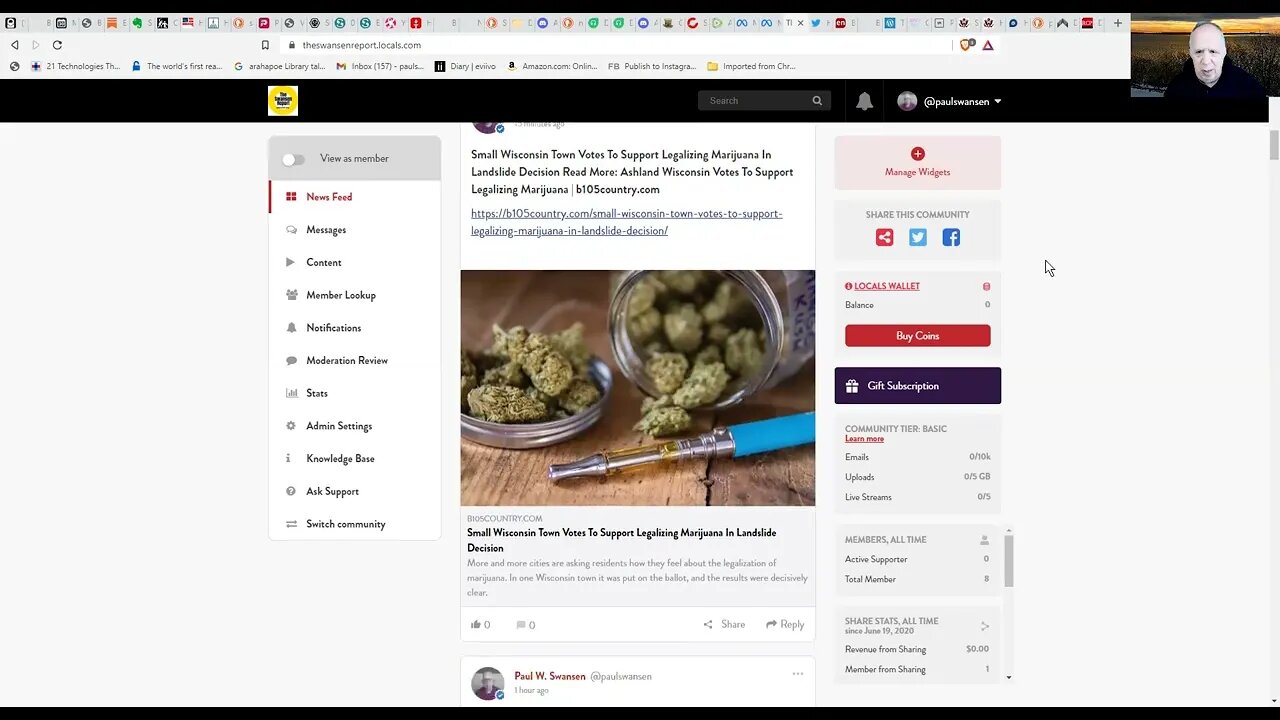
Task: Click the comment bubble icon on post
Action: (x=521, y=624)
